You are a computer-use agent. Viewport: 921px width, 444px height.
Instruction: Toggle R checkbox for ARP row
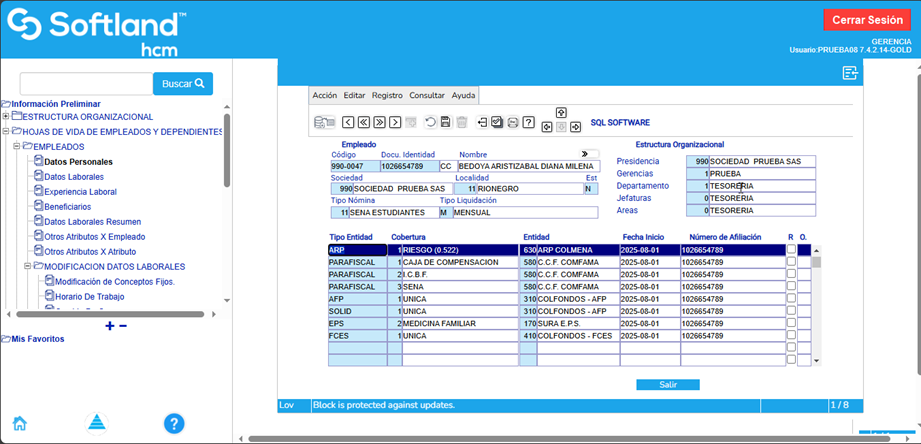click(x=791, y=250)
